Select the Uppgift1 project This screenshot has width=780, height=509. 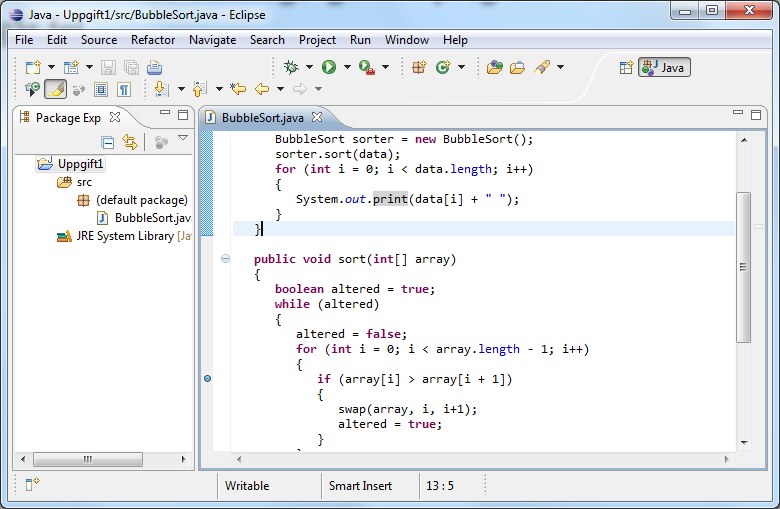tap(71, 164)
